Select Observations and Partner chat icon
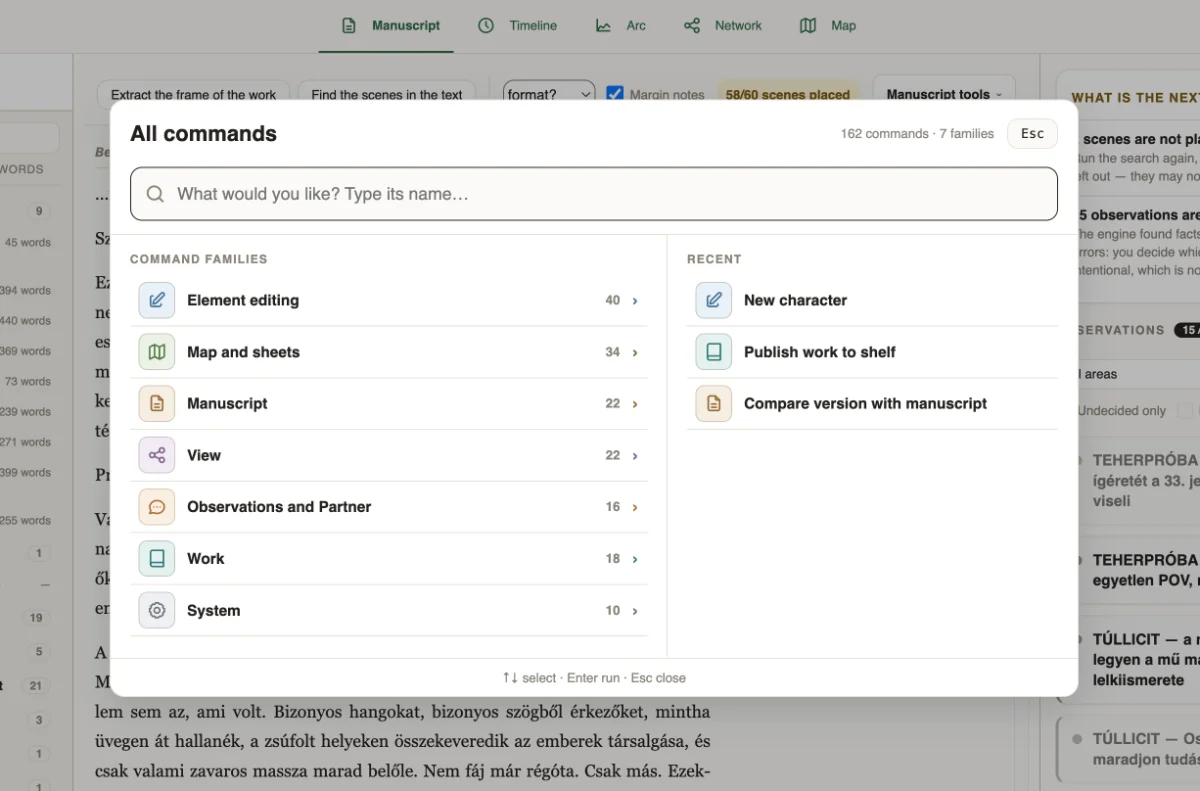Screen dimensions: 1200x791 (157, 507)
